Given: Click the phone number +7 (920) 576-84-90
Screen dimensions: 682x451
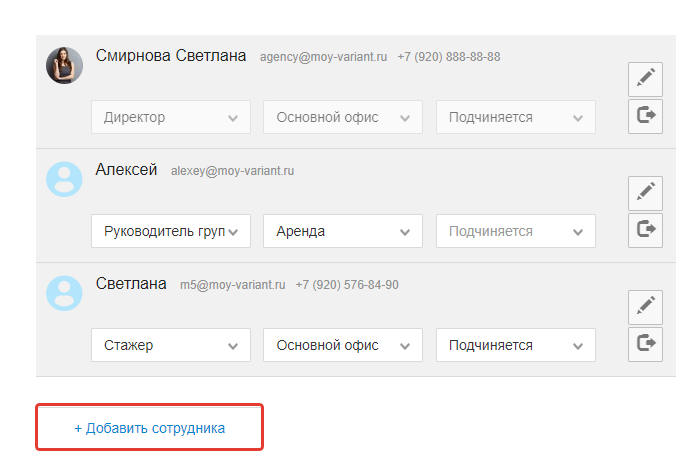Looking at the screenshot, I should point(346,285).
